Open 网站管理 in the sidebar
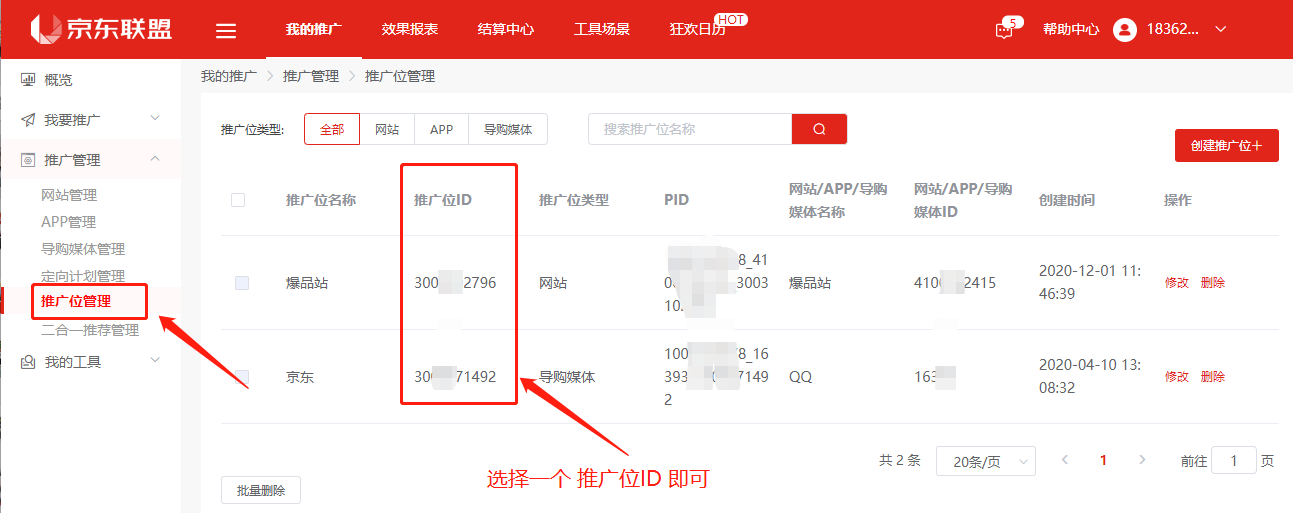The image size is (1293, 513). 69,195
